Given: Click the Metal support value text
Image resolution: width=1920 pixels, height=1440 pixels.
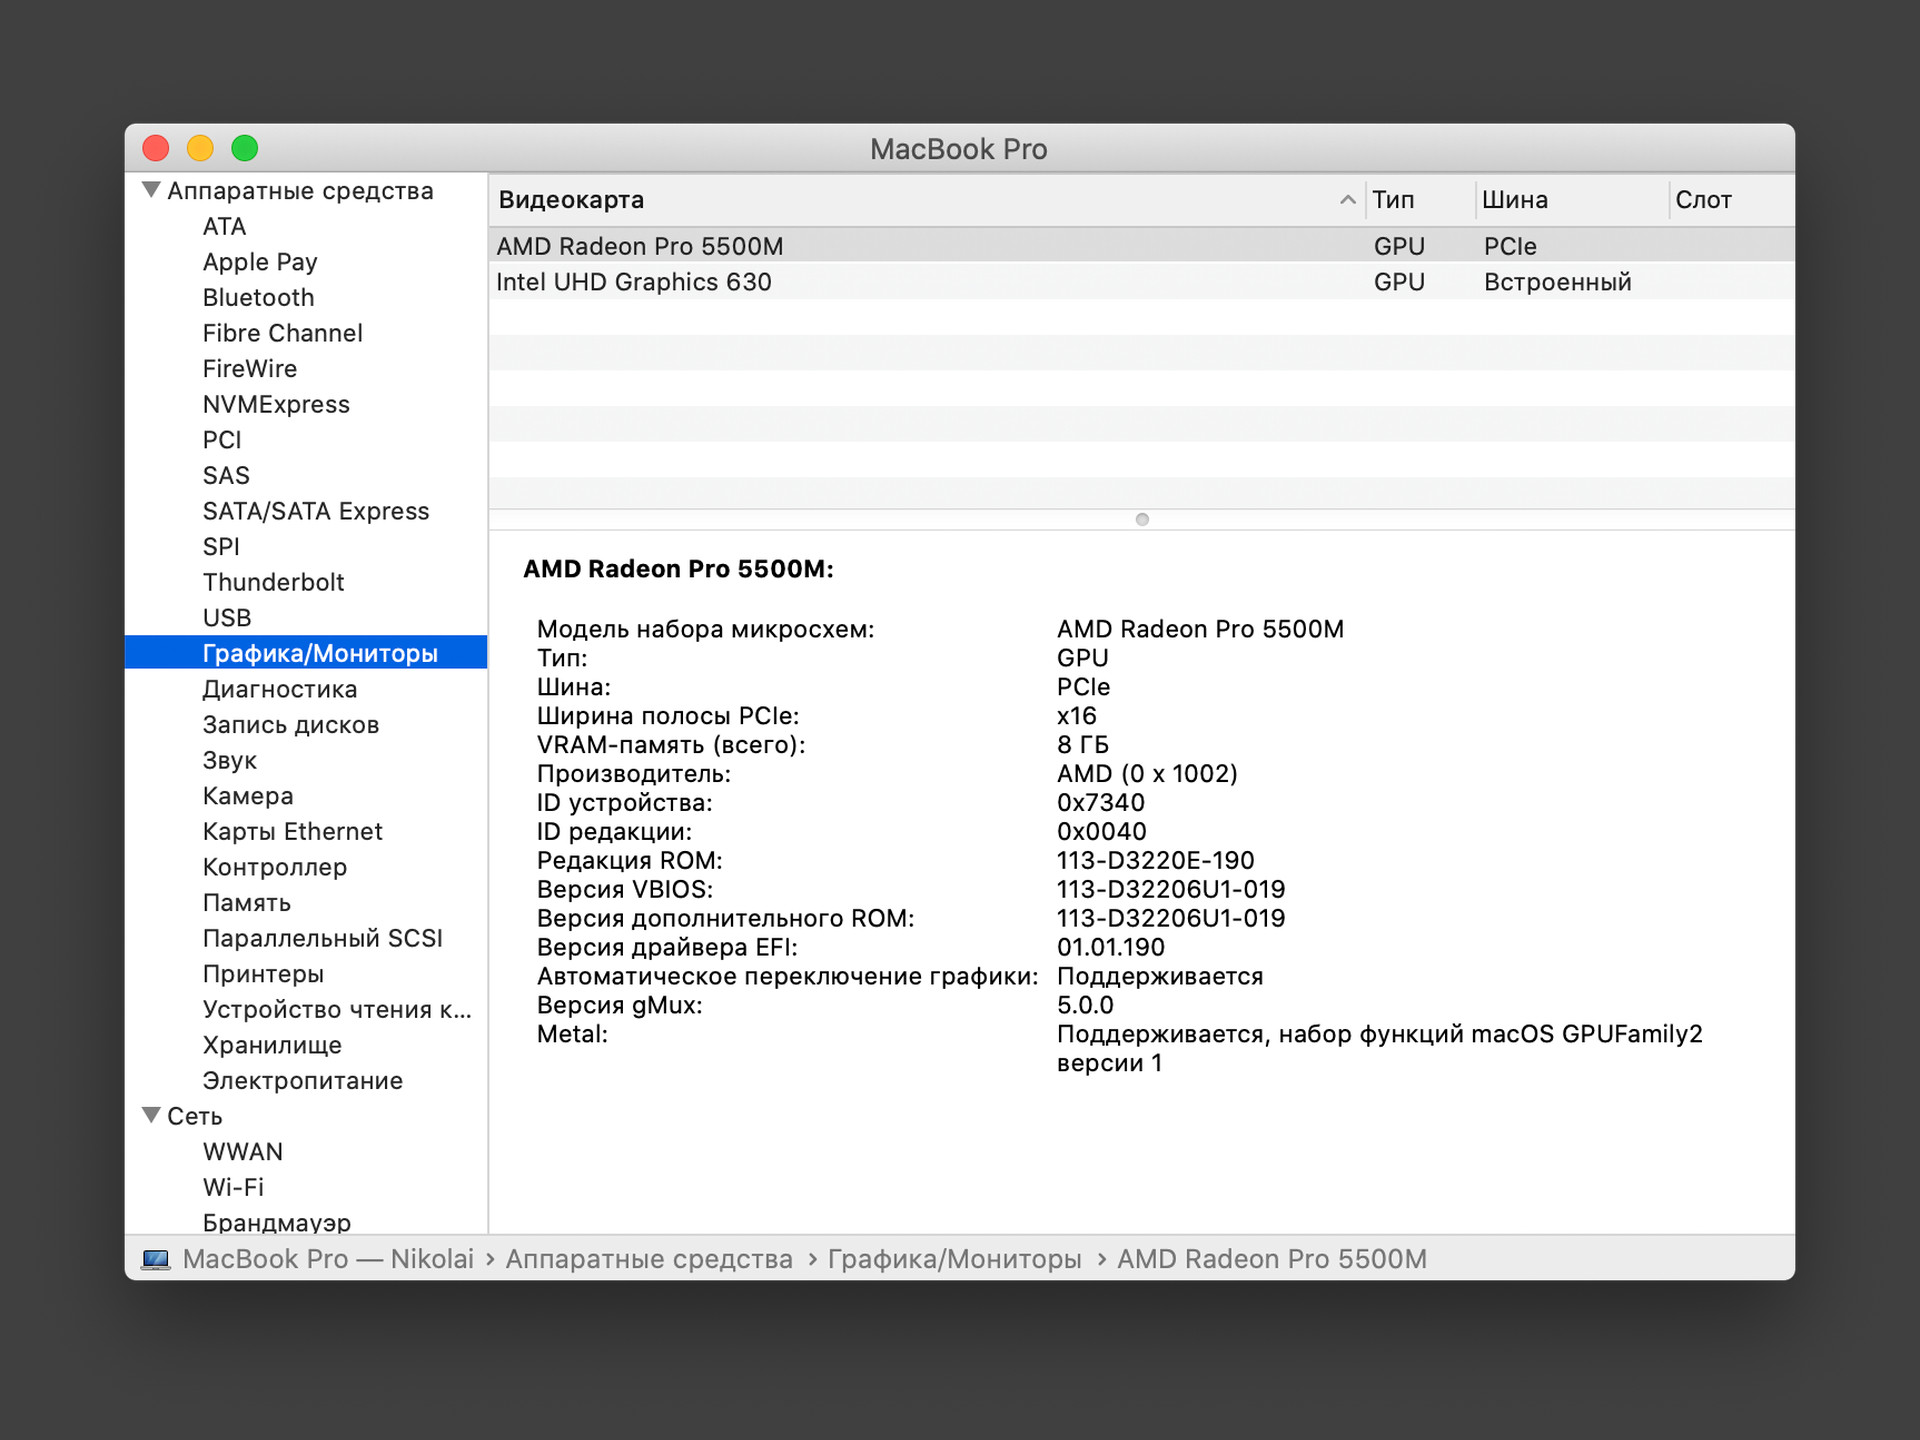Looking at the screenshot, I should click(1380, 1048).
